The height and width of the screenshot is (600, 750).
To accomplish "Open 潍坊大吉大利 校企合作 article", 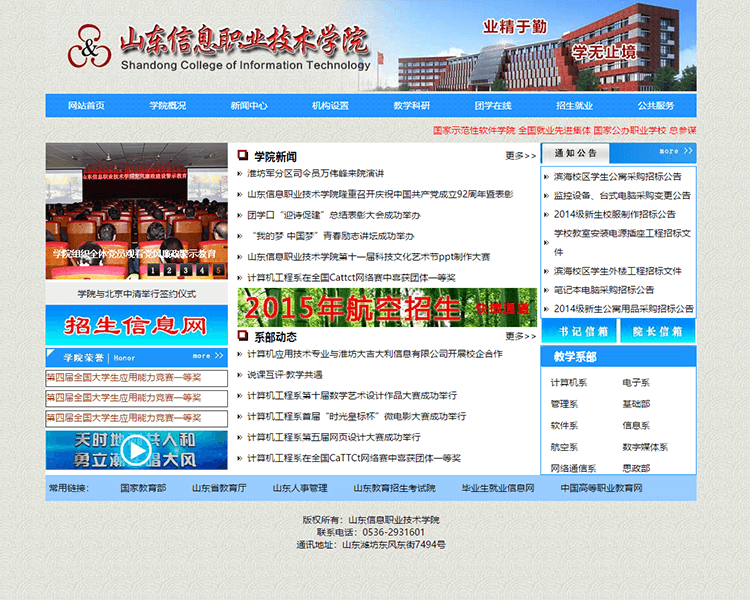I will [x=375, y=354].
